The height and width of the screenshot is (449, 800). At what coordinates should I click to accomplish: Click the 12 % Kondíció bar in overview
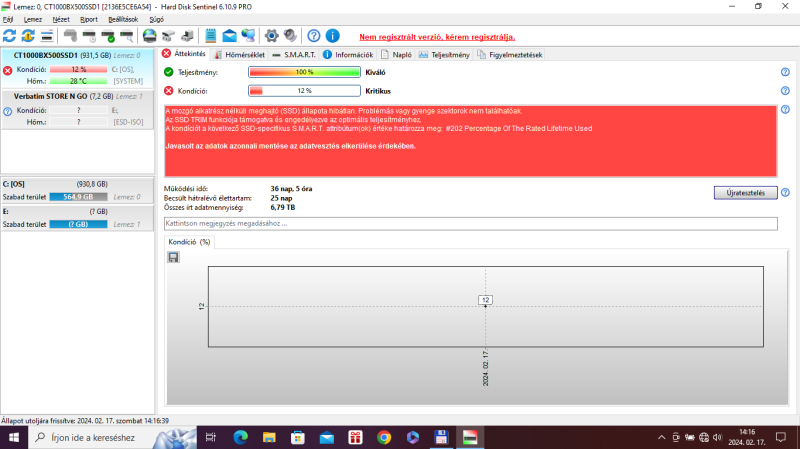coord(304,91)
